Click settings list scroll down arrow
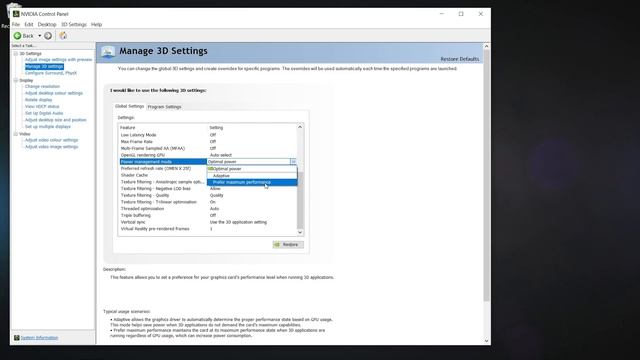This screenshot has height=360, width=640. pyautogui.click(x=300, y=232)
